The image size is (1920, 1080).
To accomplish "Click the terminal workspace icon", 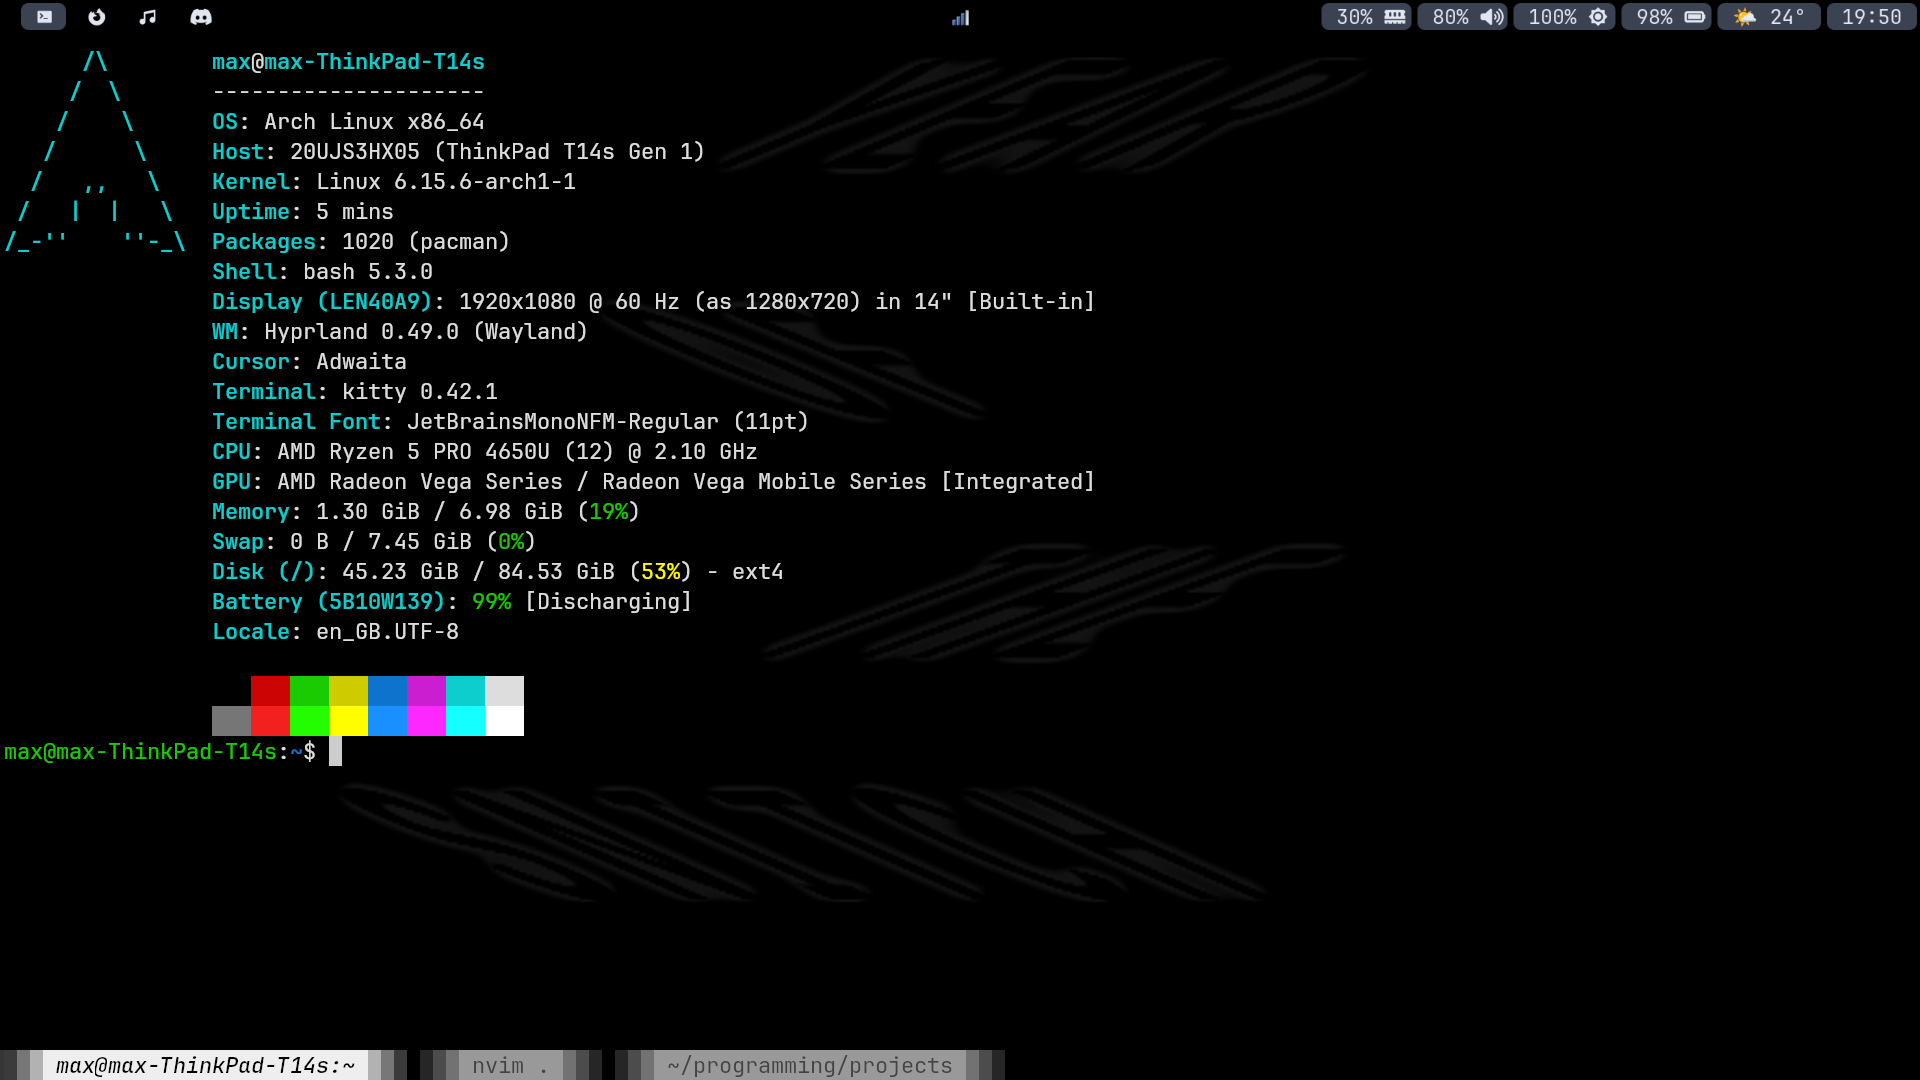I will 44,17.
